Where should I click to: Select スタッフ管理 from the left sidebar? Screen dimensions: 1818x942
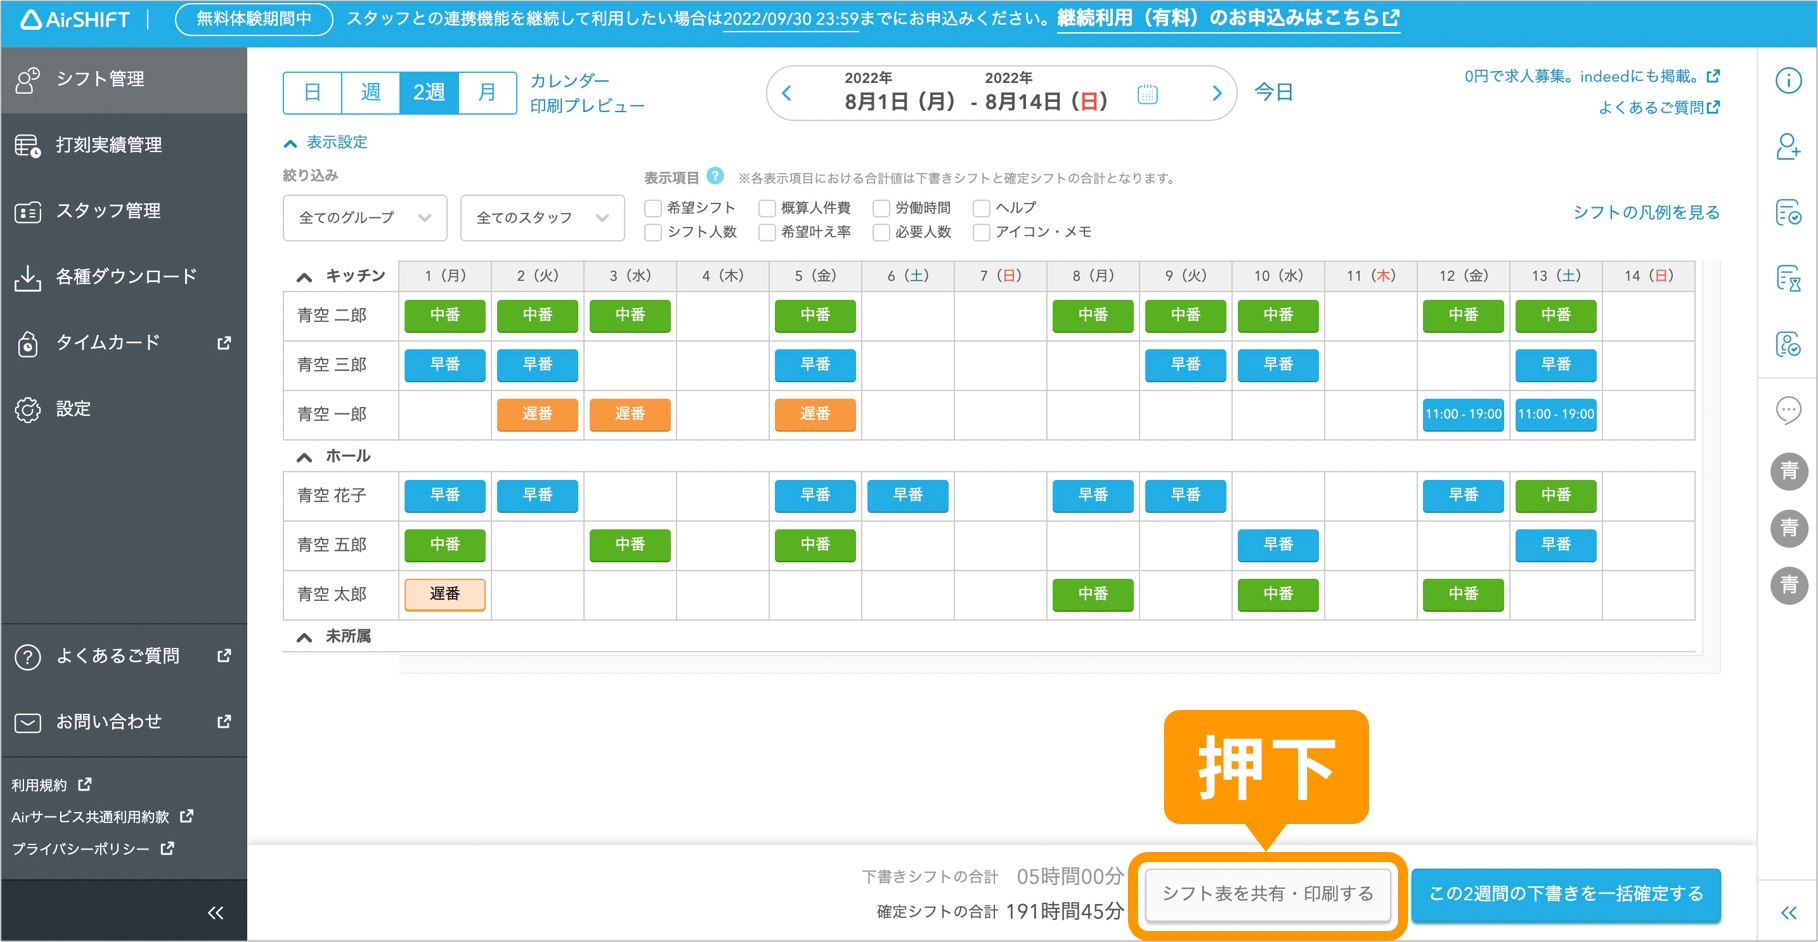click(x=108, y=211)
